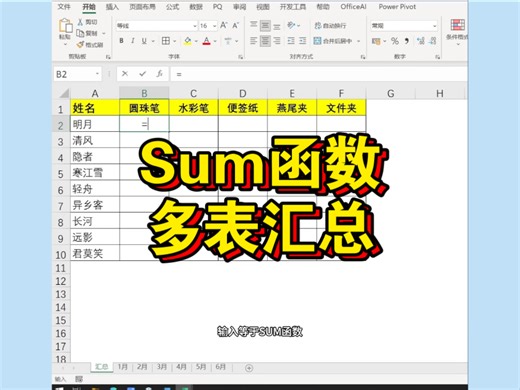Open the 文件 menu tab

[x=64, y=7]
